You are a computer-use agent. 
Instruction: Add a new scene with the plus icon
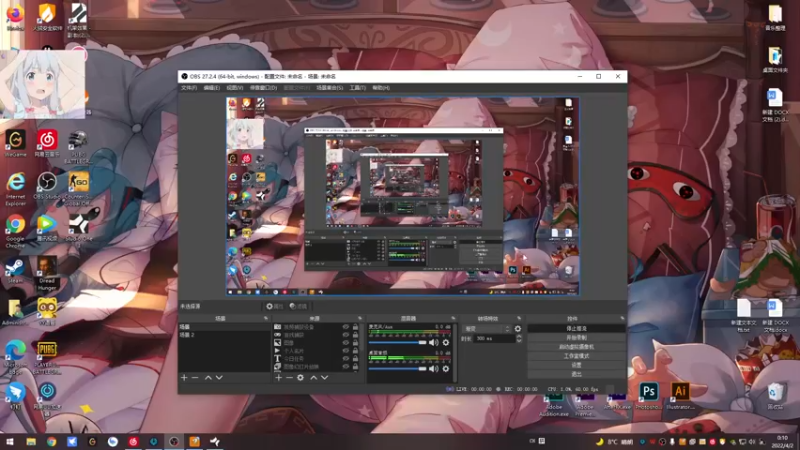184,378
